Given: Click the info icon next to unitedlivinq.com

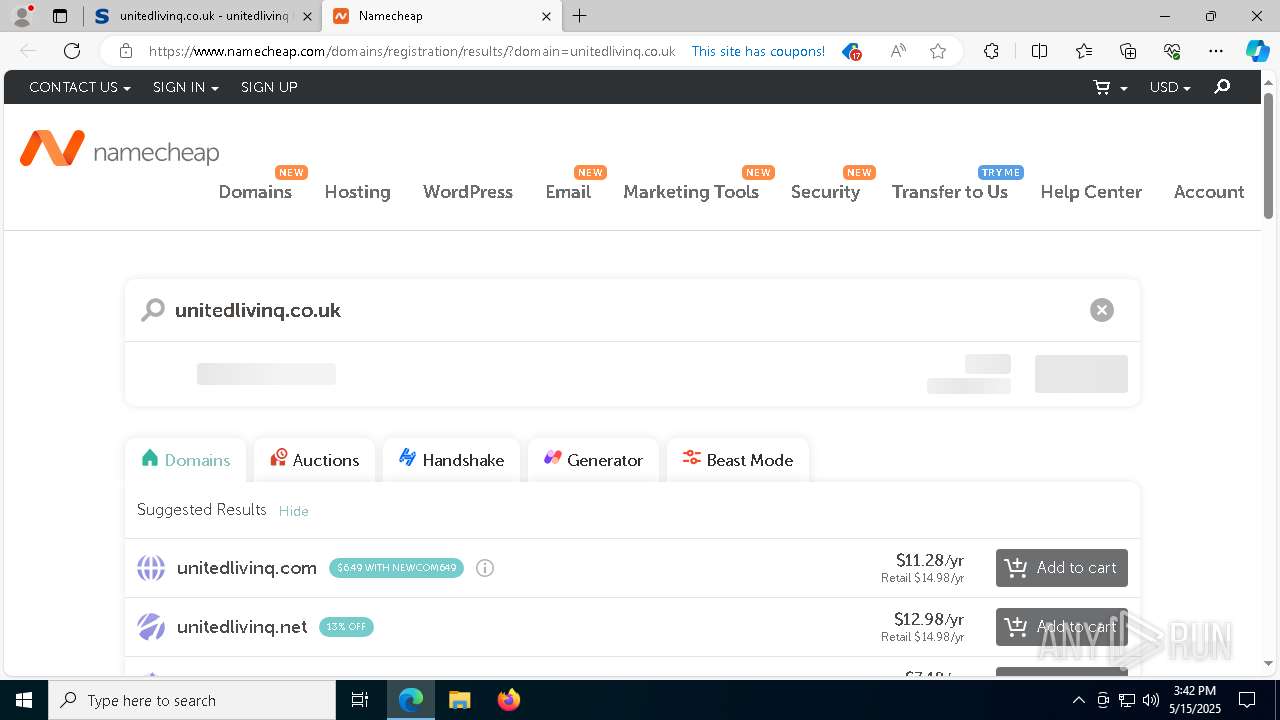Looking at the screenshot, I should 485,568.
